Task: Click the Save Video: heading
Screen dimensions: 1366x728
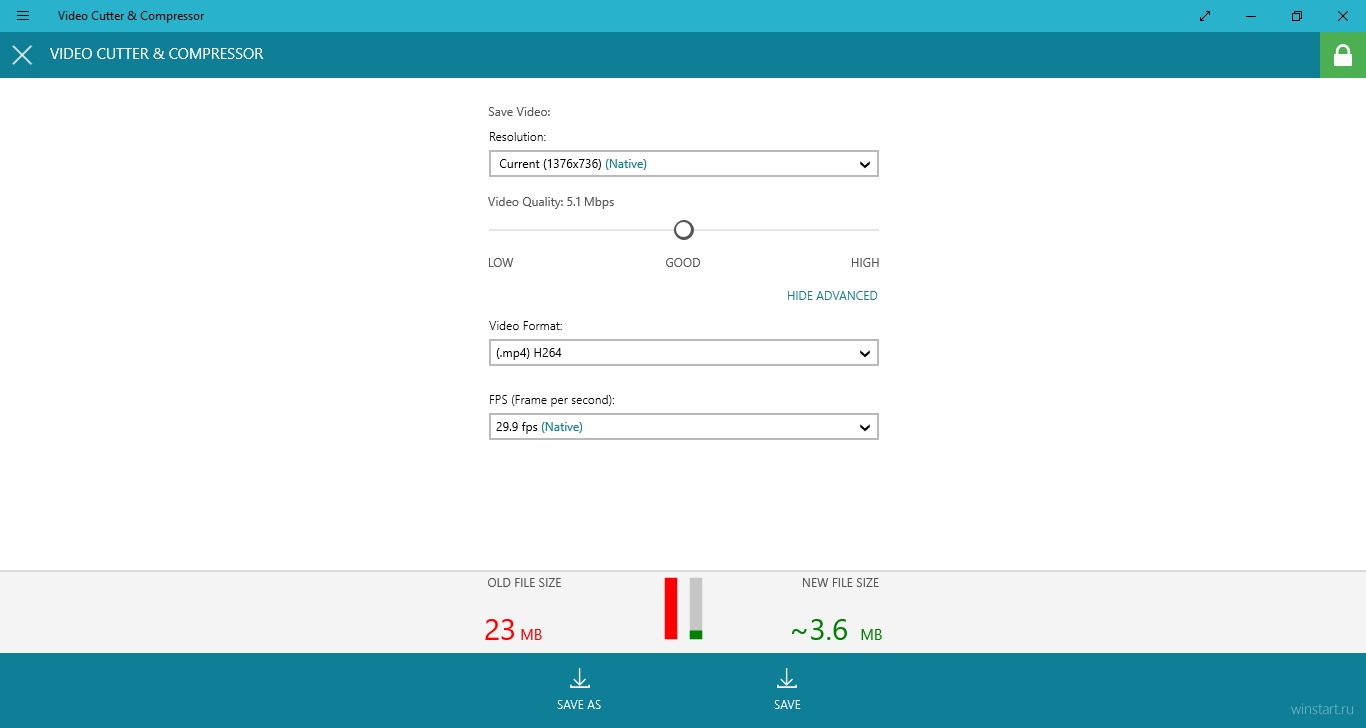Action: point(519,112)
